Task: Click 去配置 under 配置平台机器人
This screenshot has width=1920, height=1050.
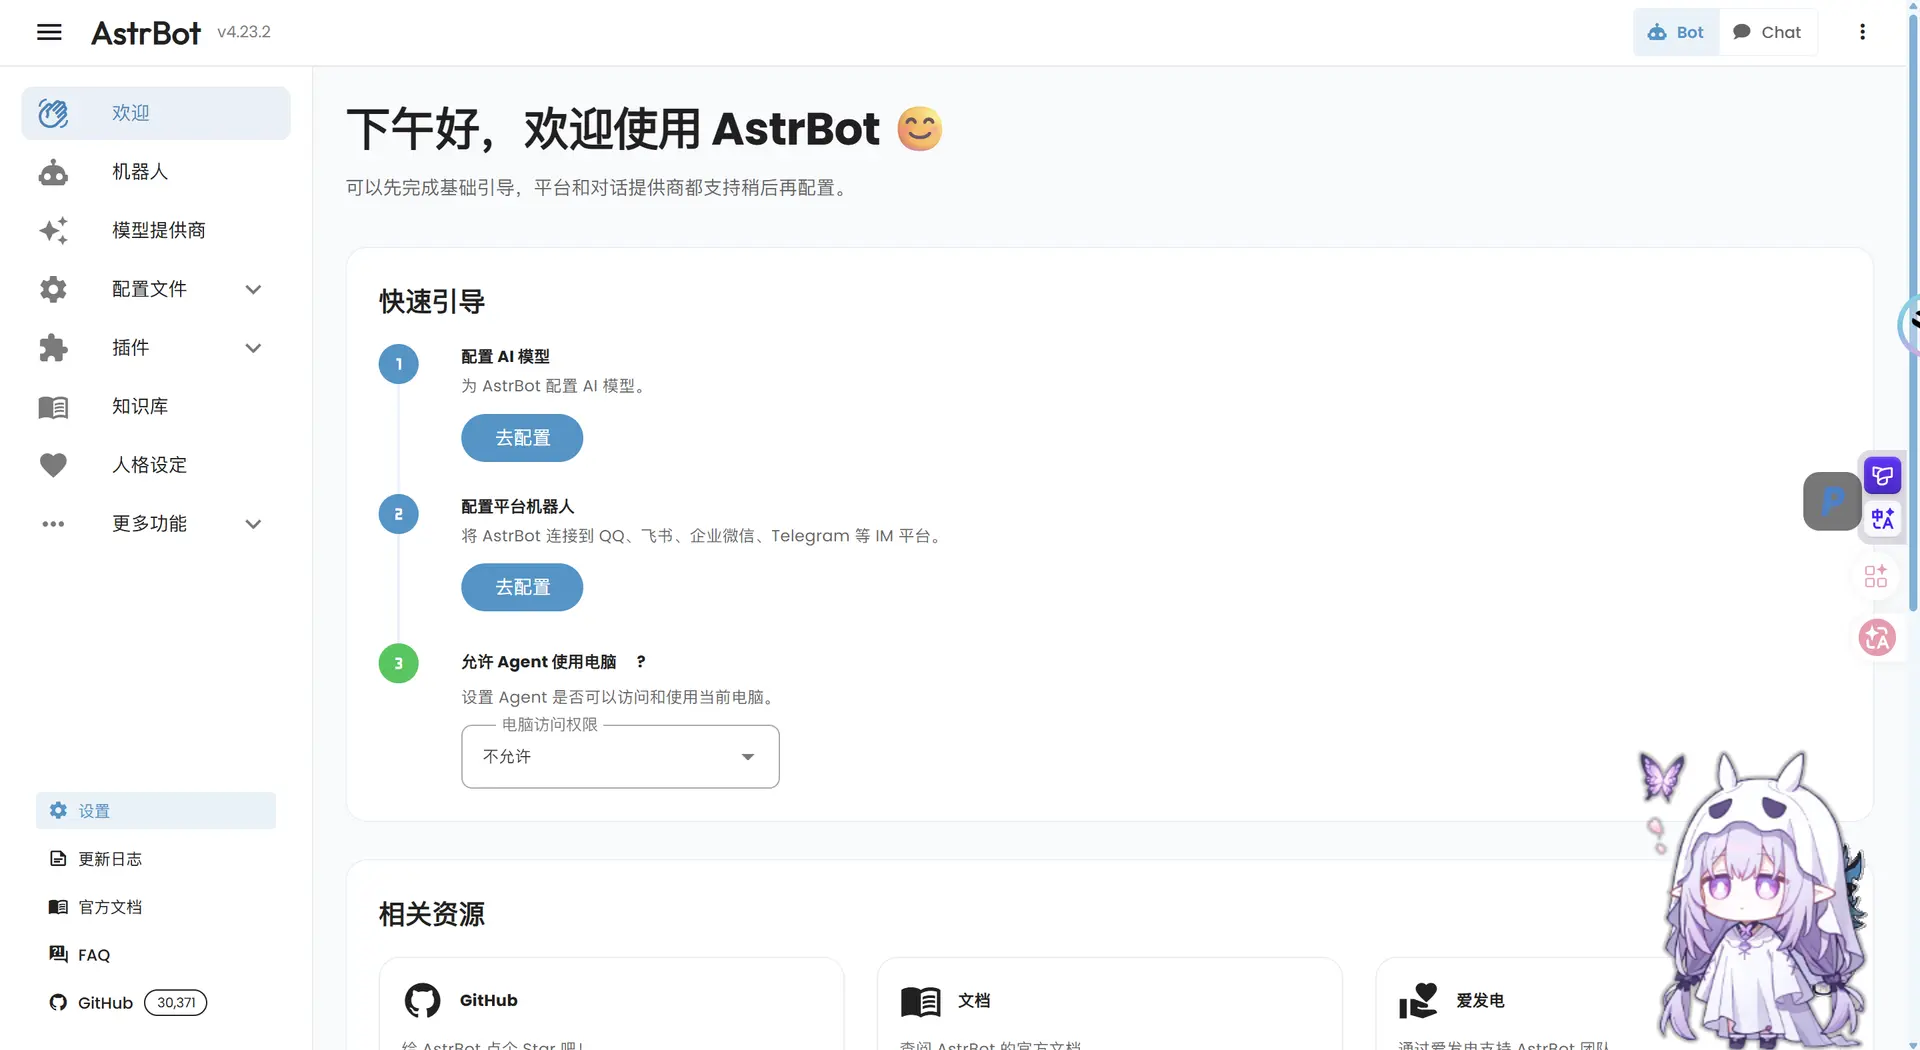Action: [522, 587]
